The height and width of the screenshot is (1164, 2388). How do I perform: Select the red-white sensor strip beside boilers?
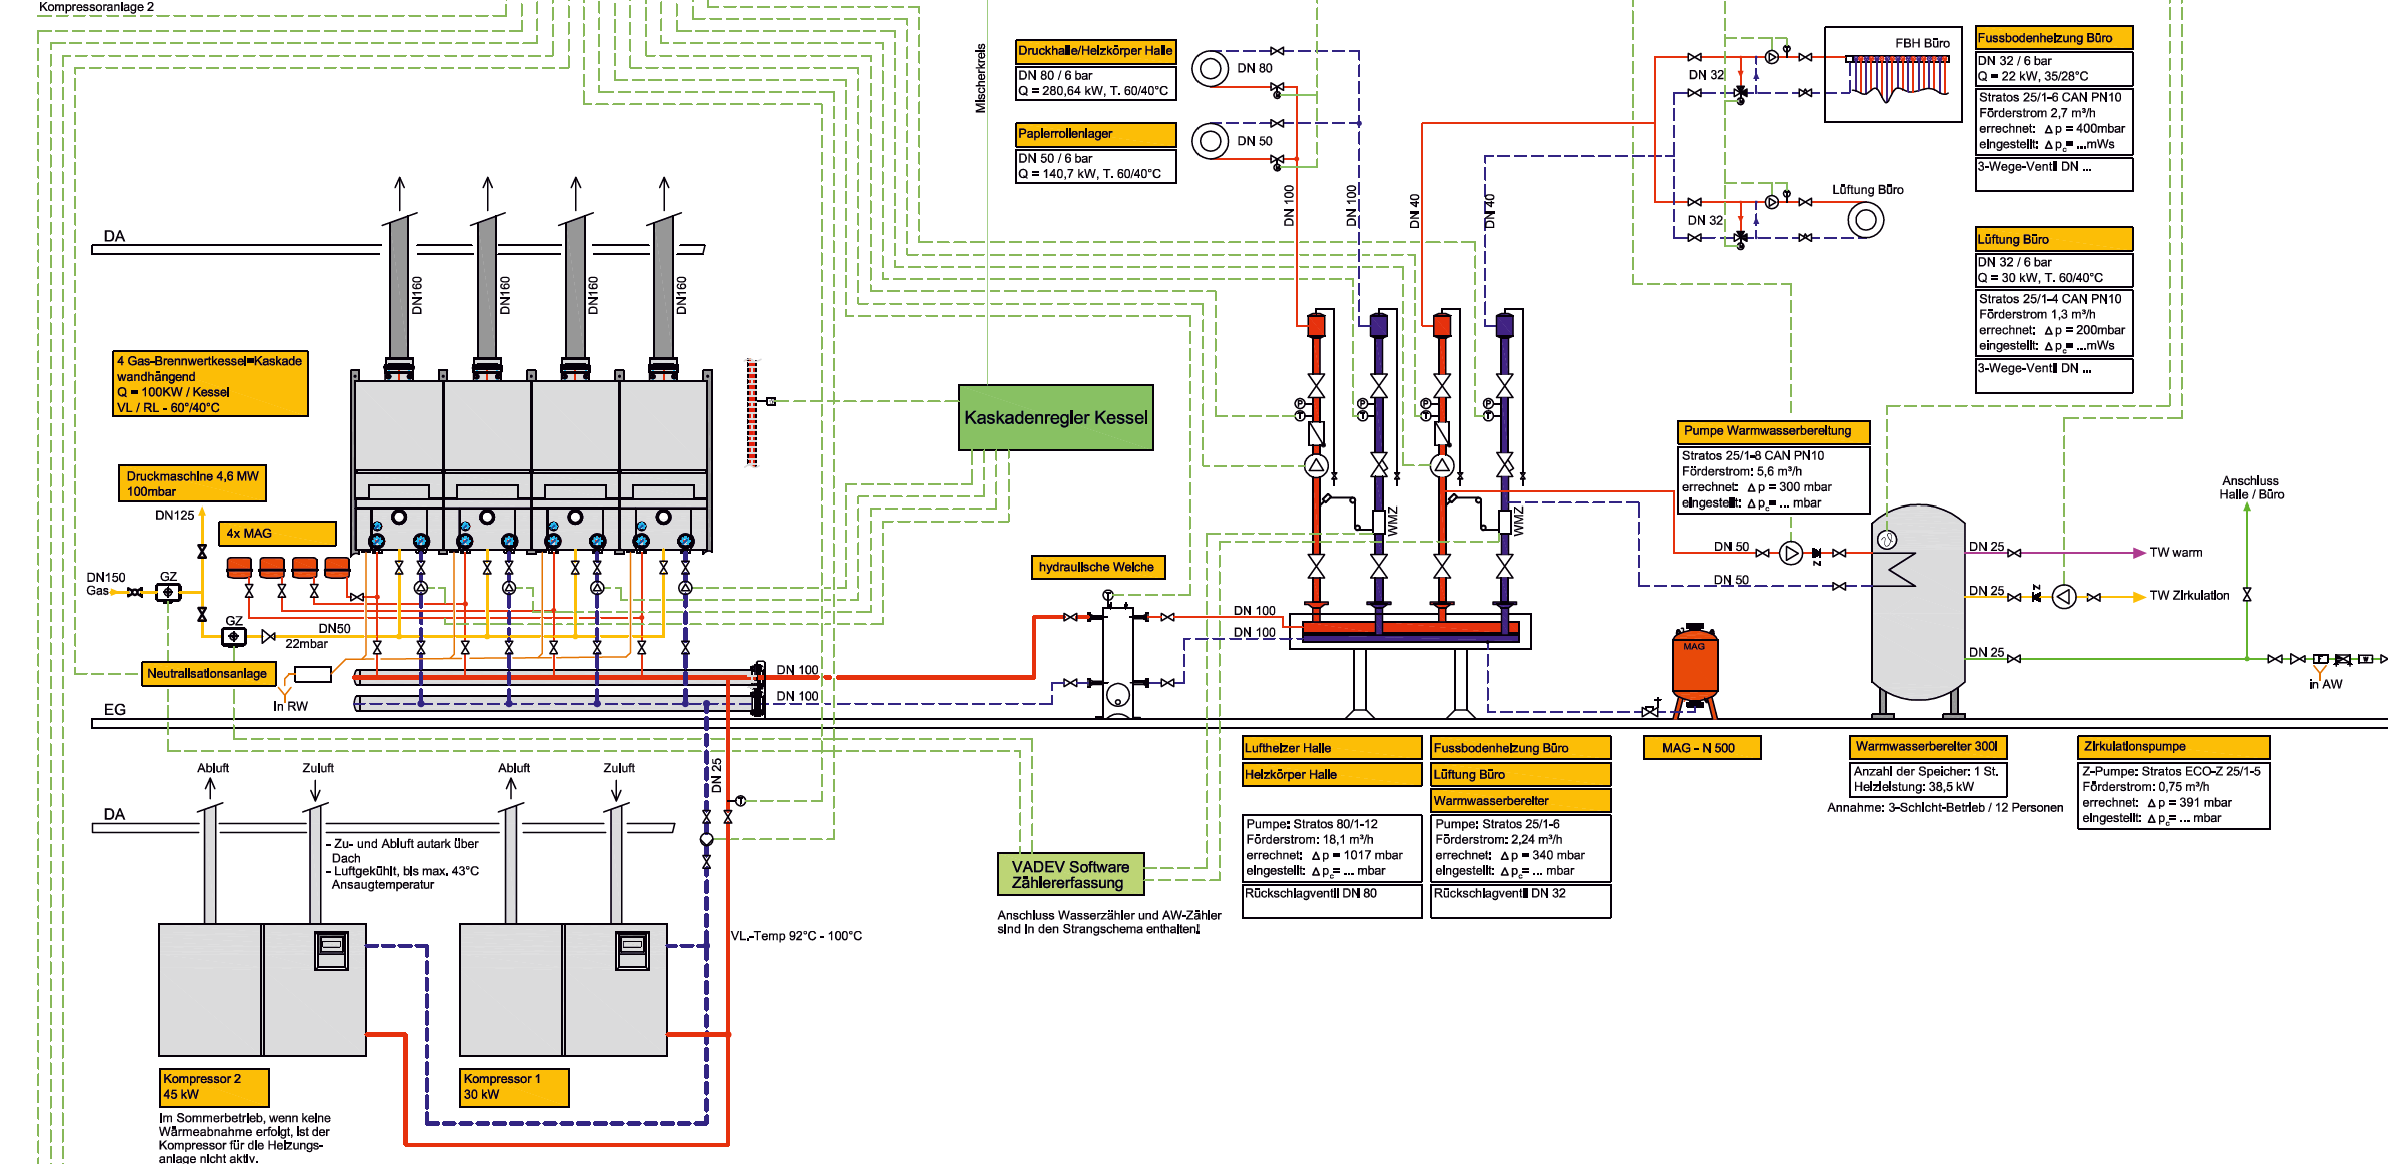tap(752, 412)
